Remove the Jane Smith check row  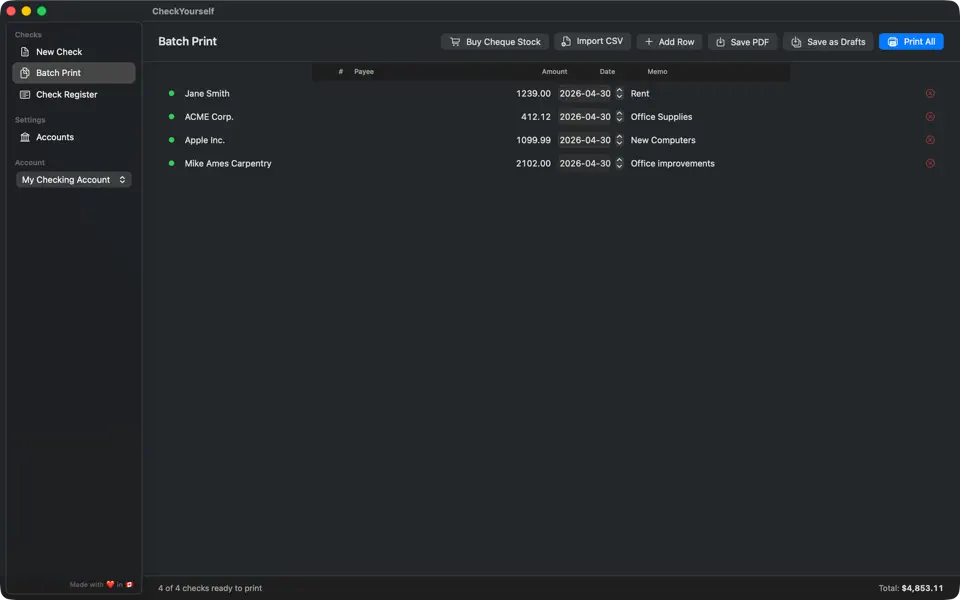click(930, 94)
